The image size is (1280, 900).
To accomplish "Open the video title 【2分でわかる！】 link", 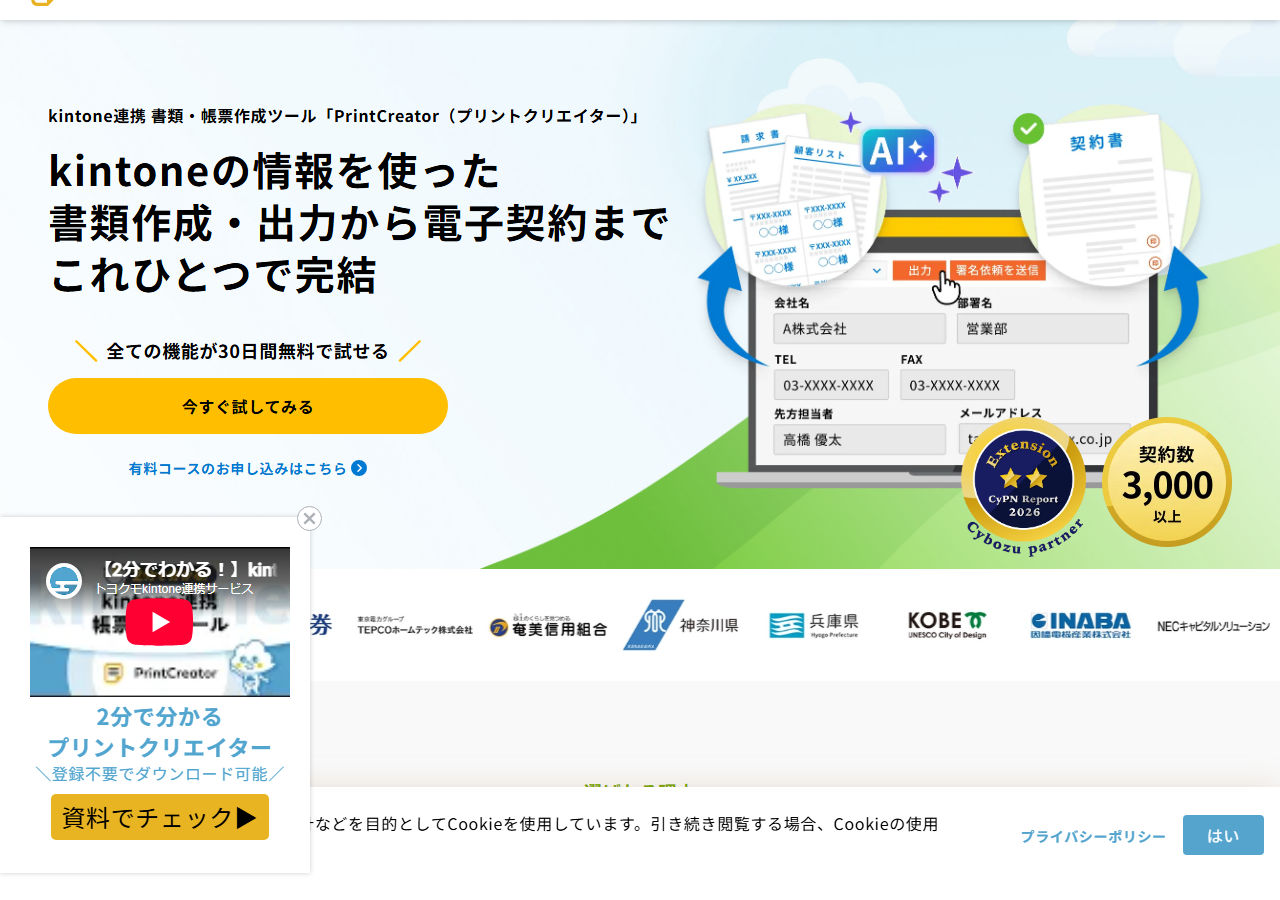I will point(188,569).
